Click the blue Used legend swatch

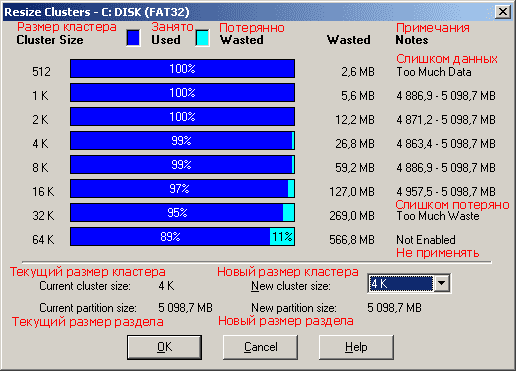pyautogui.click(x=133, y=38)
